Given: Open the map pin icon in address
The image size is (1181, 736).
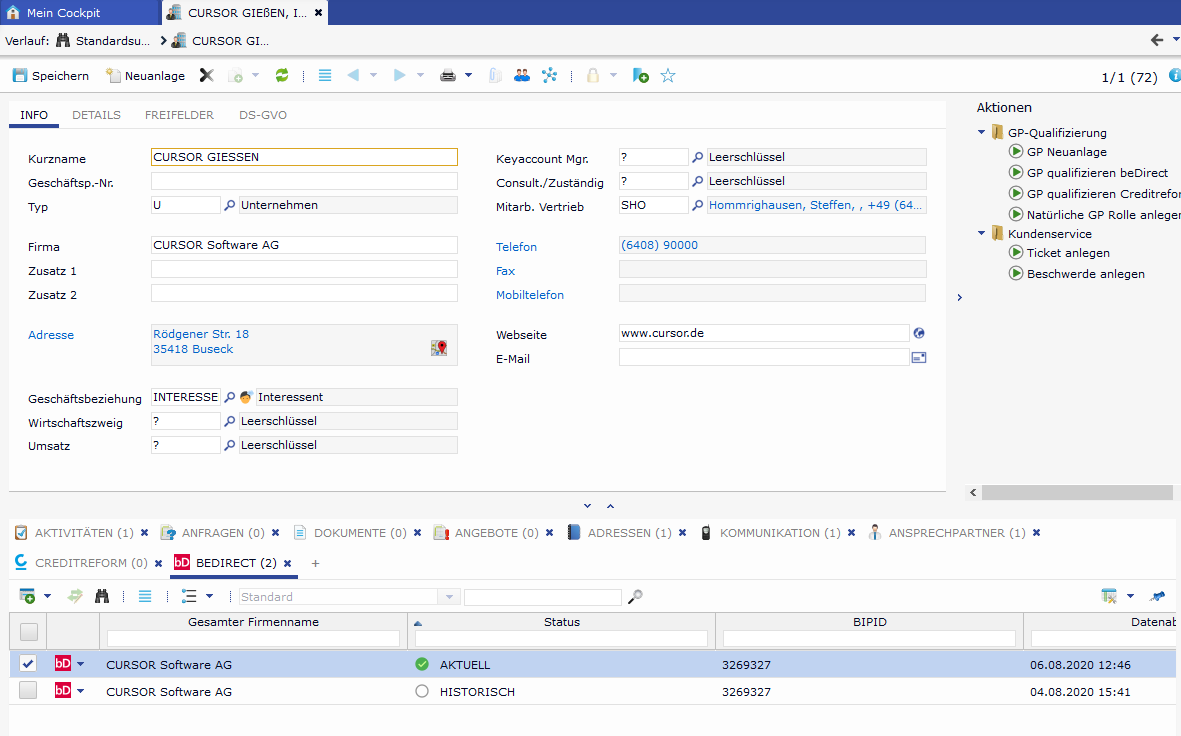Looking at the screenshot, I should pyautogui.click(x=439, y=348).
